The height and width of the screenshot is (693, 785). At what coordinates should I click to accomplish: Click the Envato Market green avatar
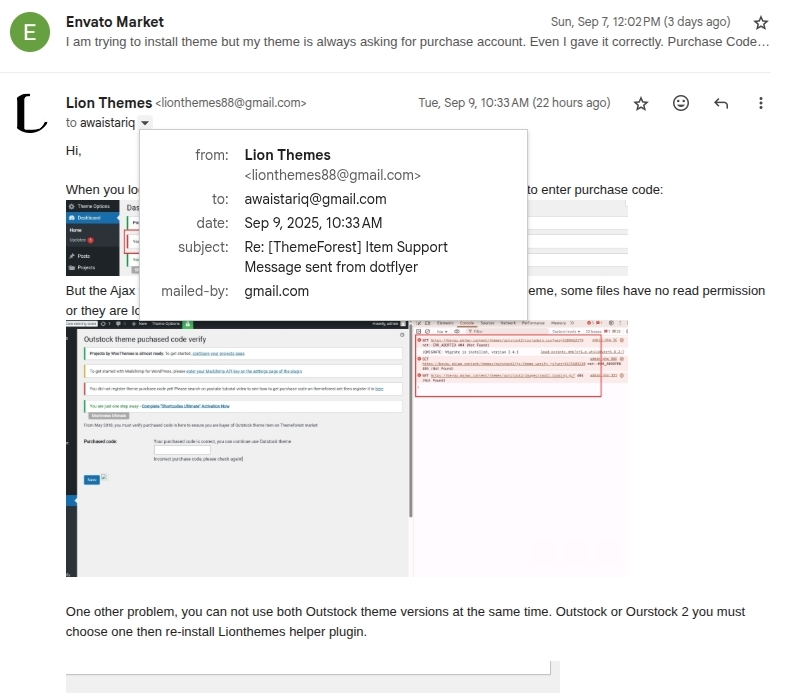click(x=29, y=32)
